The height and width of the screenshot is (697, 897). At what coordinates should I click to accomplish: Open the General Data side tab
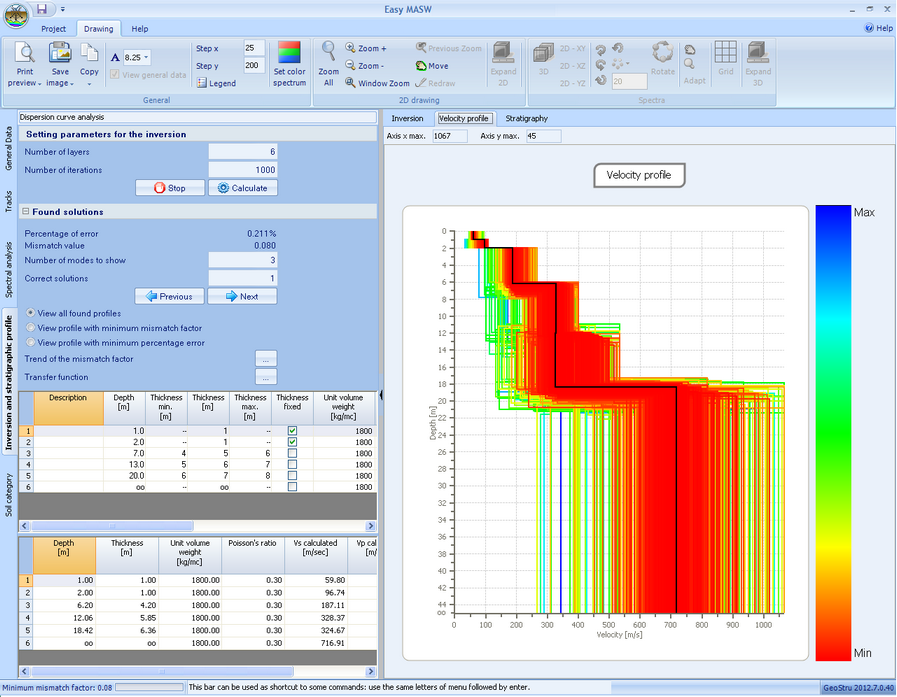click(9, 148)
